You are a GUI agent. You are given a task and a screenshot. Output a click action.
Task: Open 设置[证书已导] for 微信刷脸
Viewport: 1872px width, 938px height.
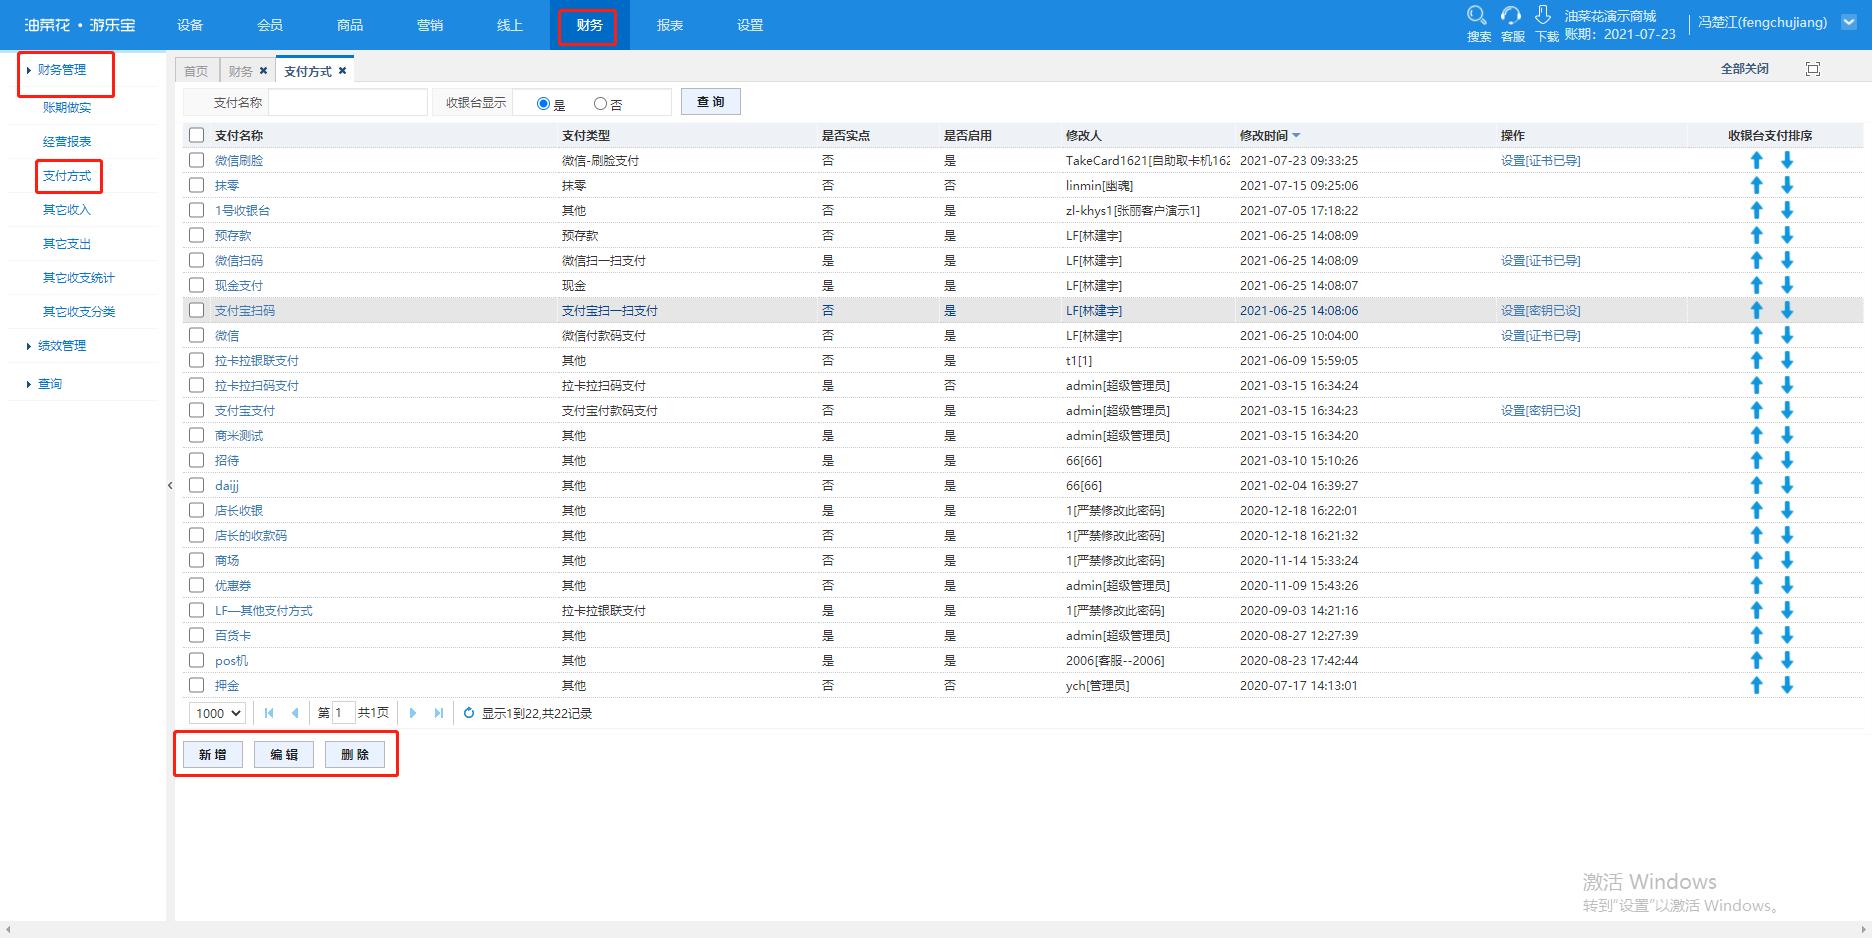1541,160
